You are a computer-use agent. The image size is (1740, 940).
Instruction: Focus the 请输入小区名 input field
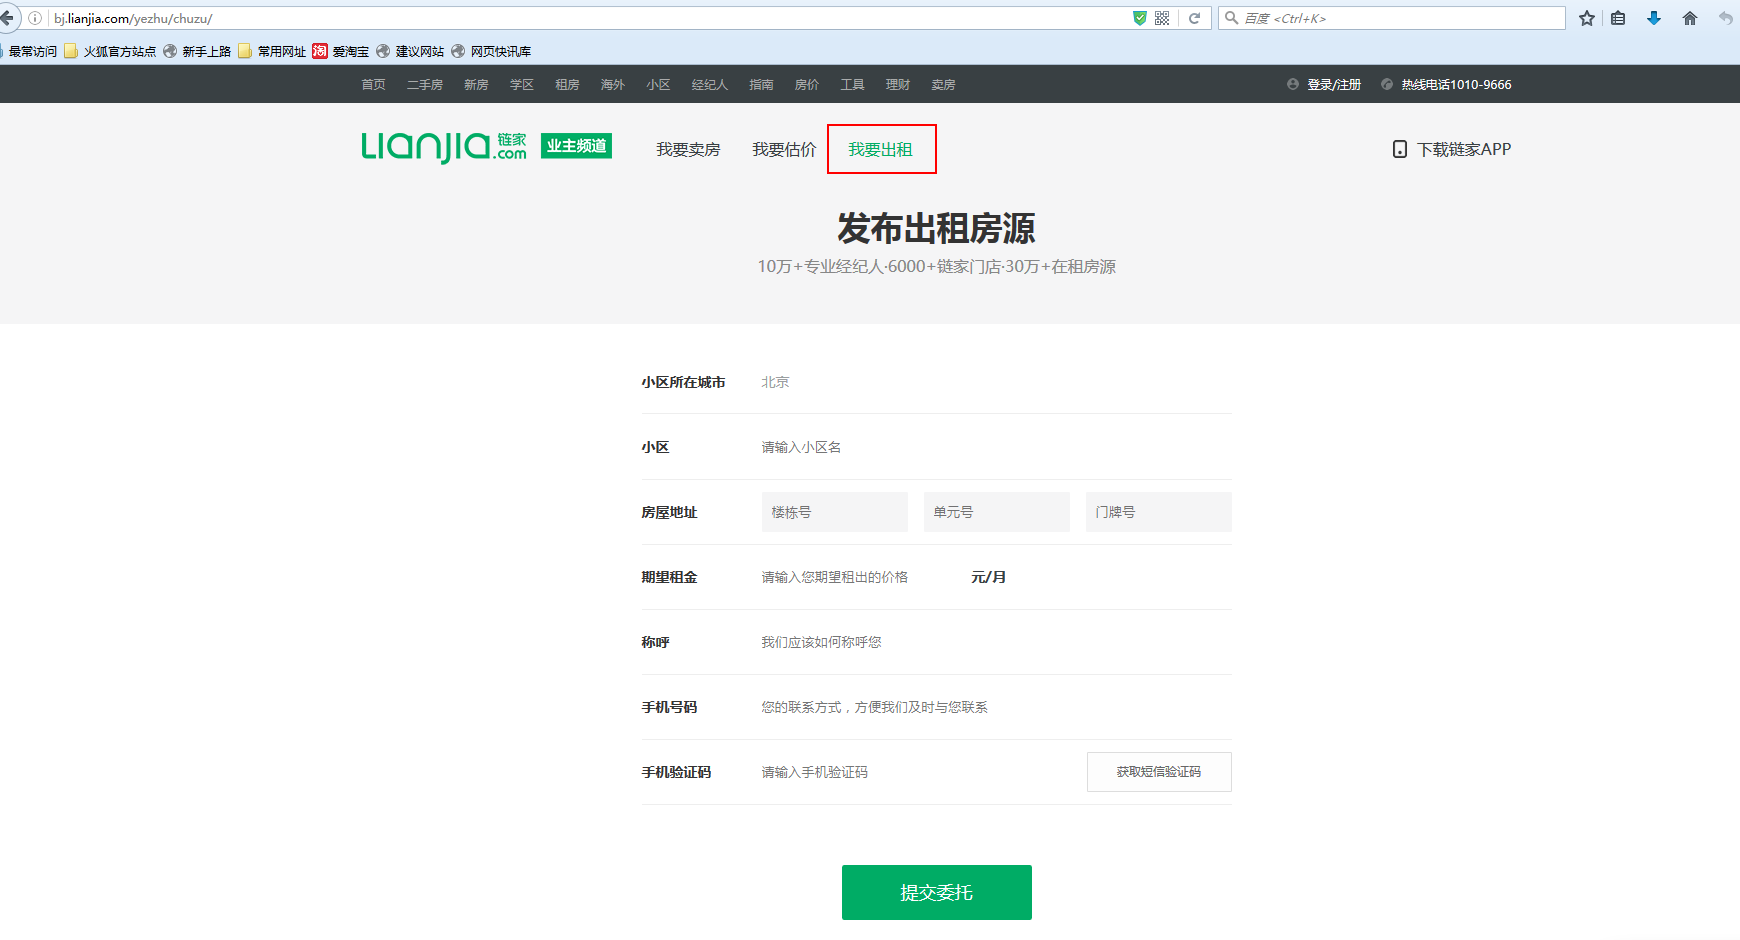click(996, 447)
